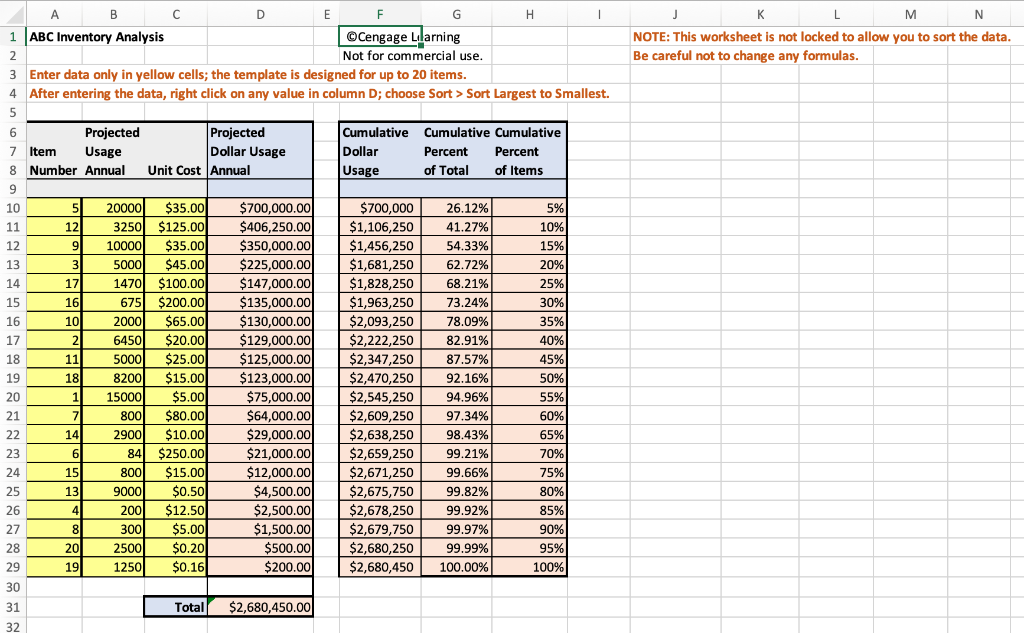Click the 'Not for commercial use.' cell

tap(413, 56)
